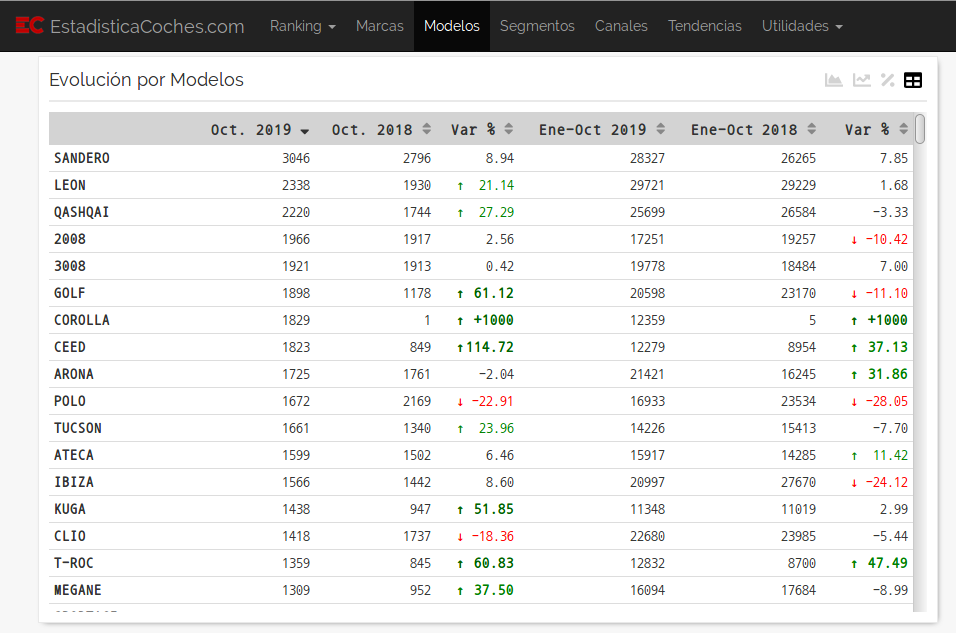The width and height of the screenshot is (956, 633).
Task: Select the Modelos tab
Action: (452, 26)
